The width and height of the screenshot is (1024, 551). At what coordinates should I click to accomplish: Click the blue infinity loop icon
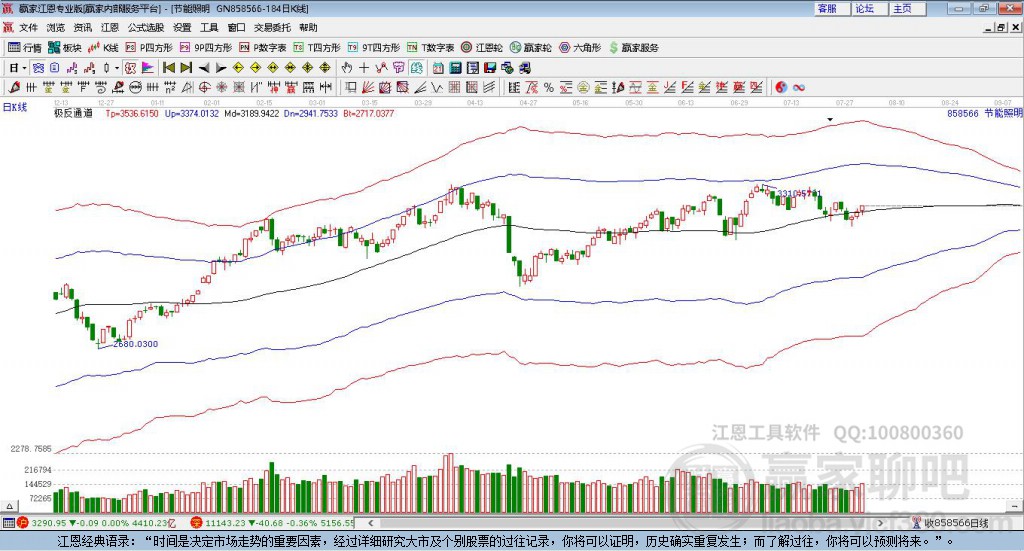(x=798, y=87)
